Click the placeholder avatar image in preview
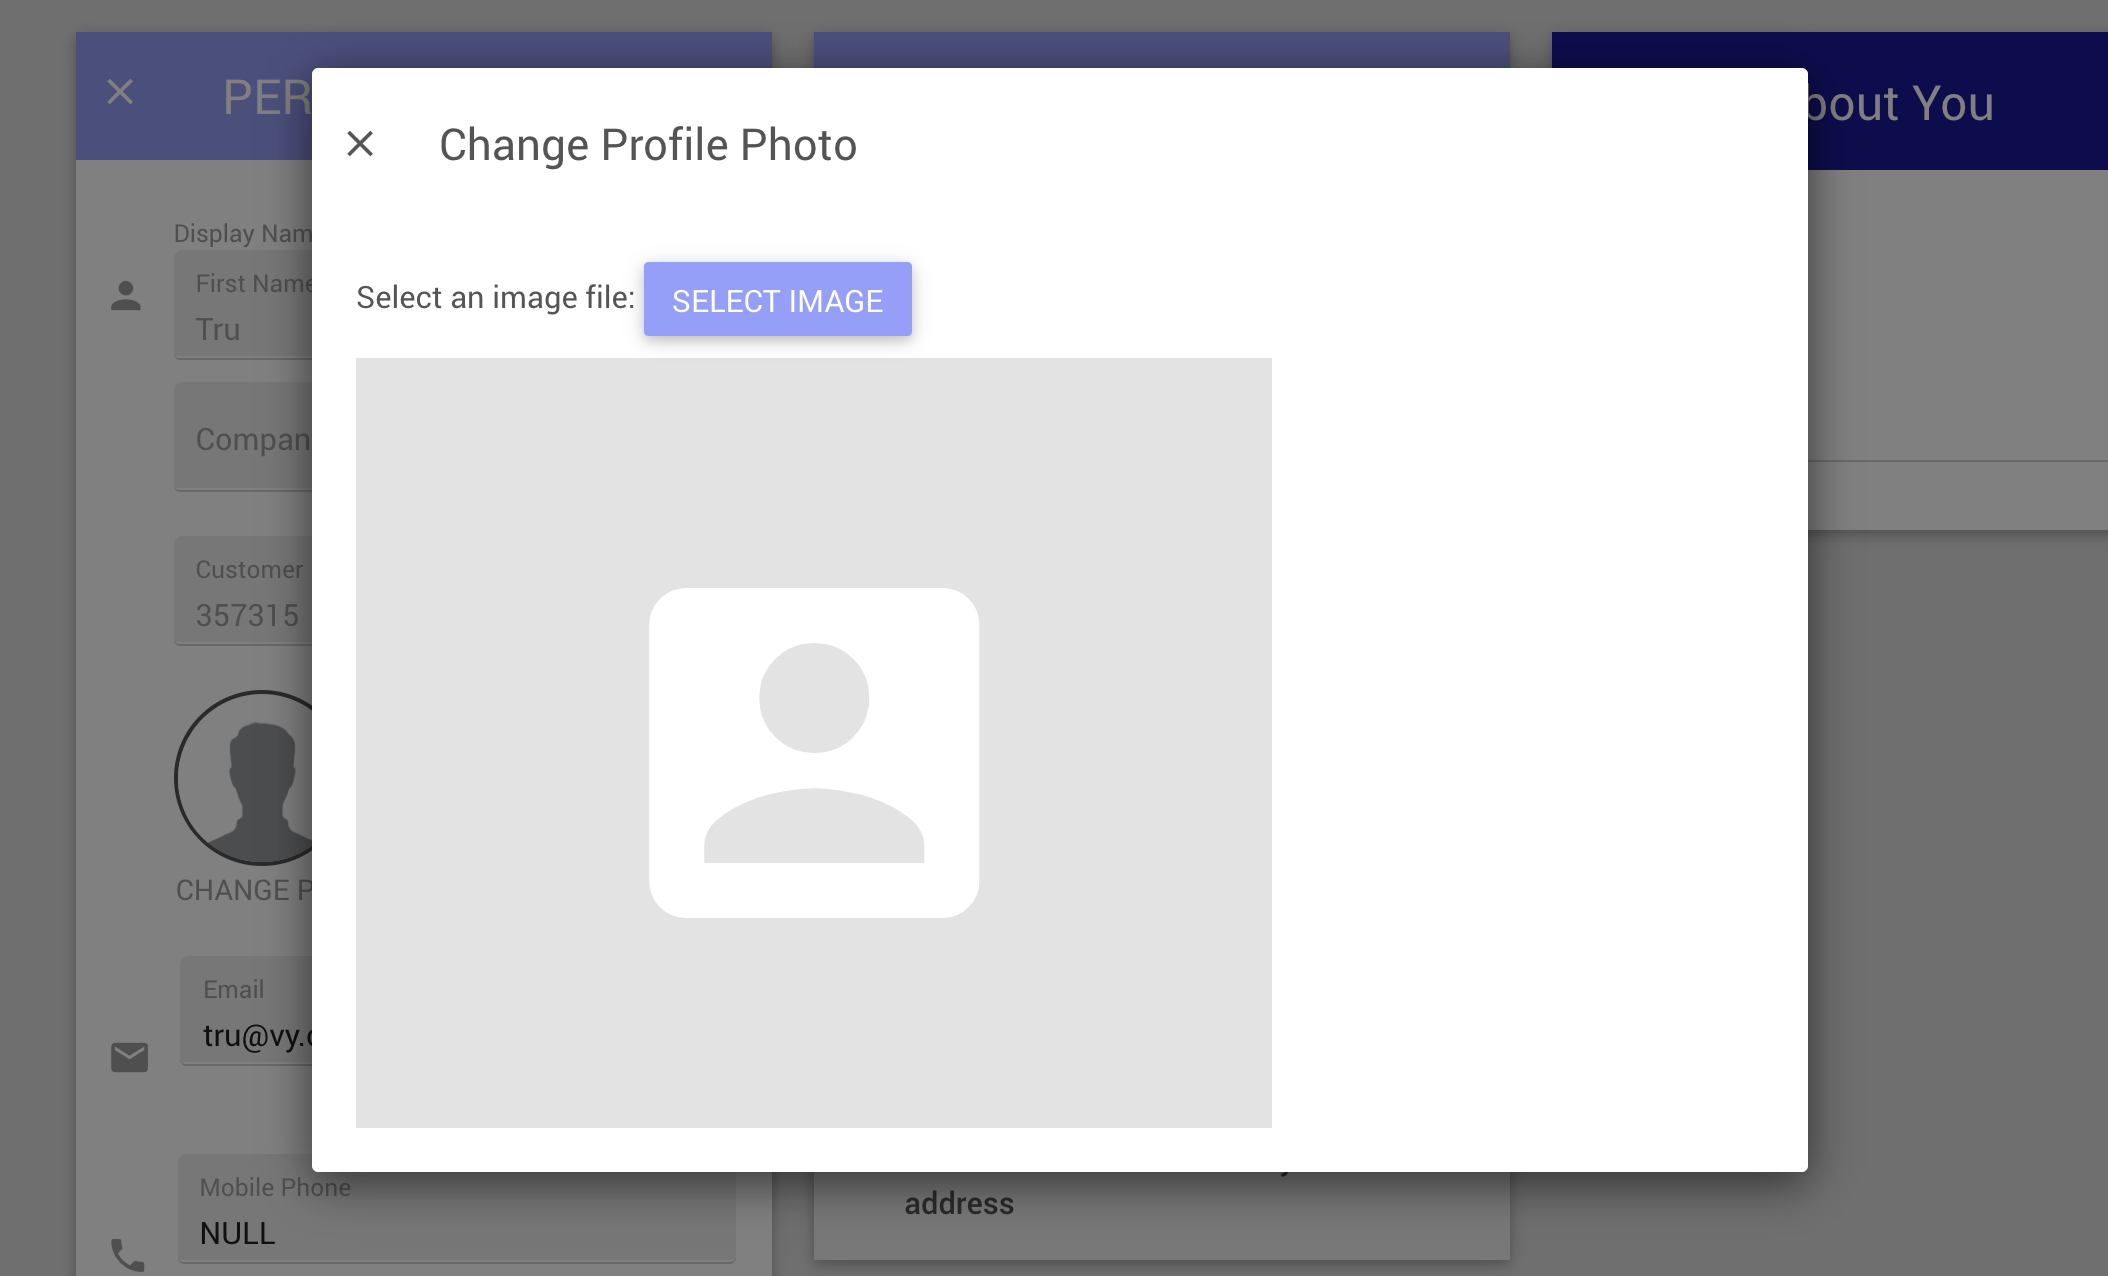Image resolution: width=2108 pixels, height=1276 pixels. pyautogui.click(x=813, y=753)
